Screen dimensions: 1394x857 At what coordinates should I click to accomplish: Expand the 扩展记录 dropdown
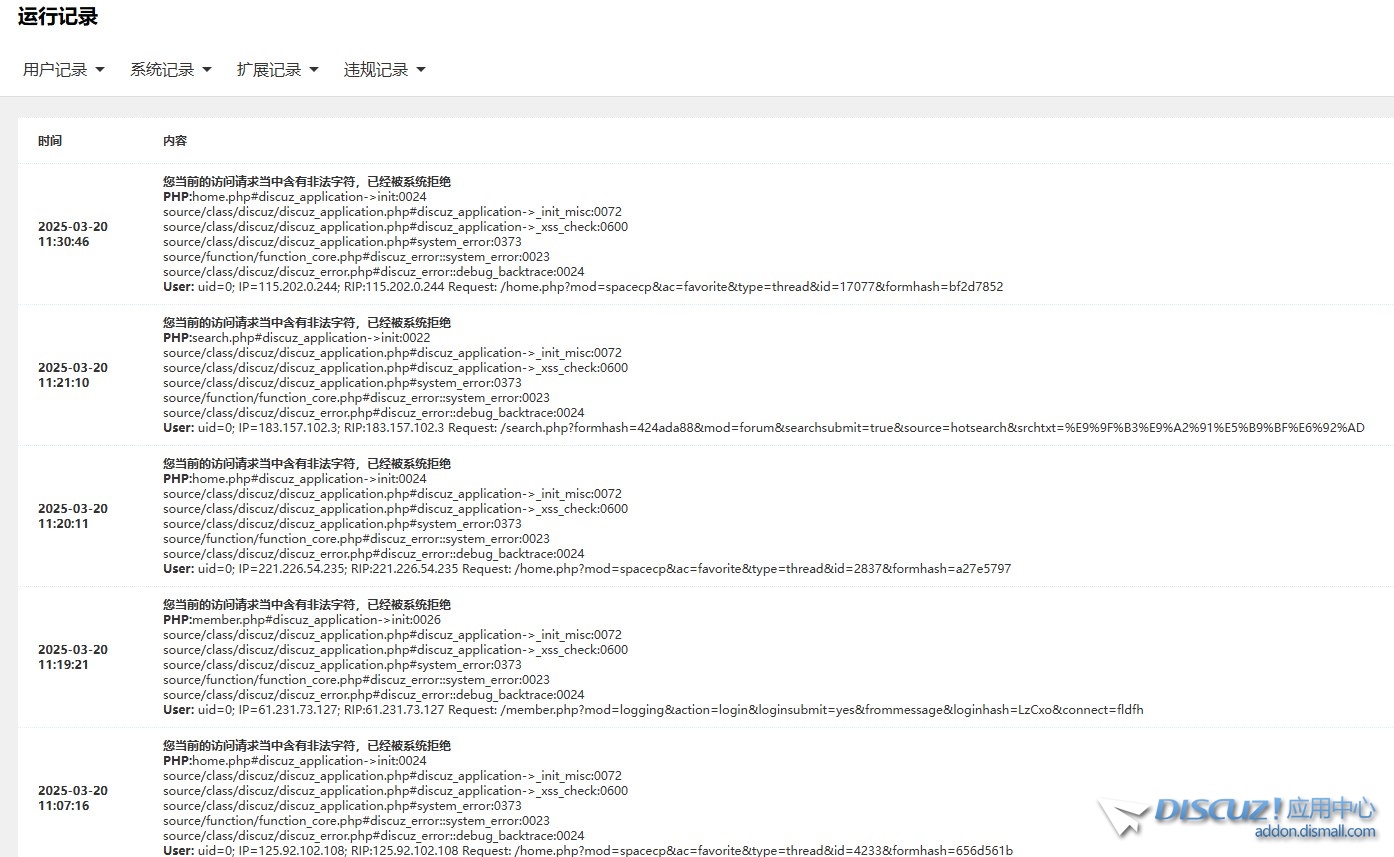click(x=277, y=70)
